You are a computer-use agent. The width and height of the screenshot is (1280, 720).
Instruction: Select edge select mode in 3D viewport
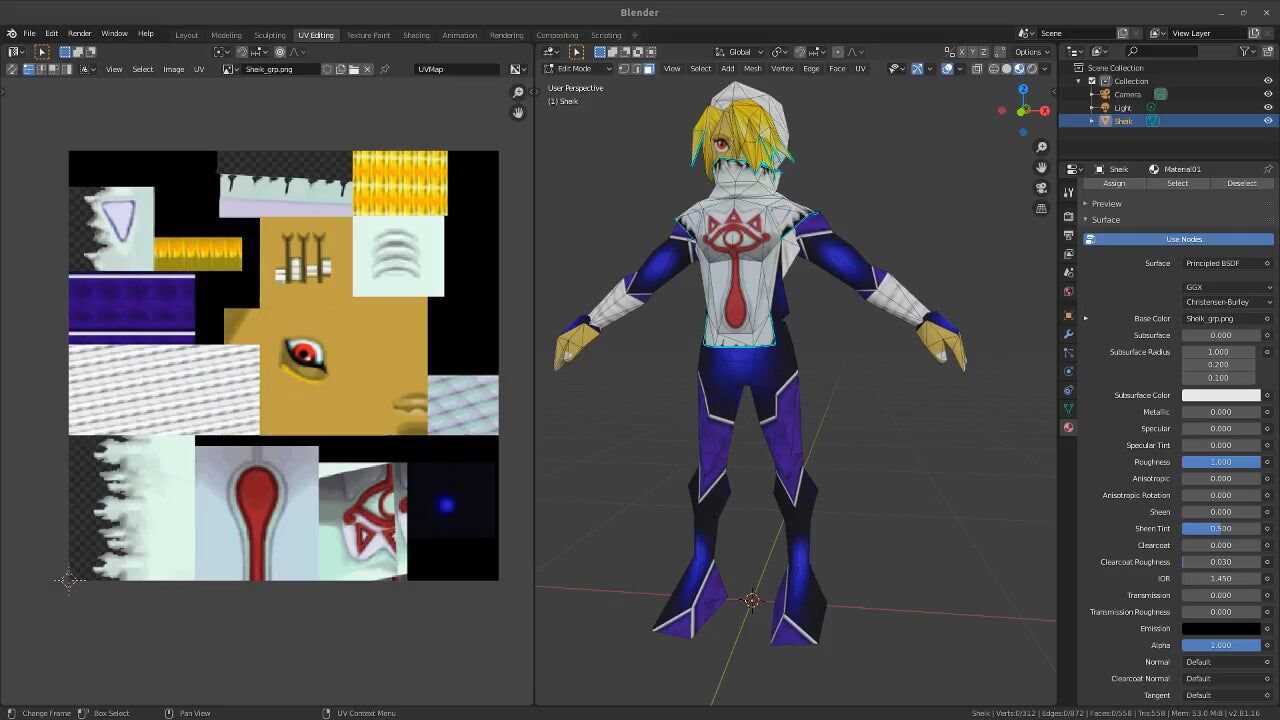tap(636, 68)
